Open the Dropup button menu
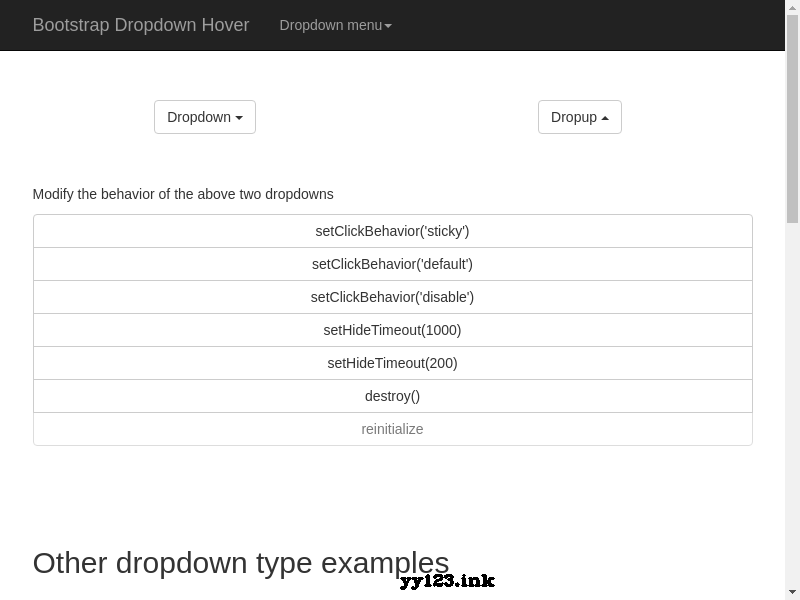The image size is (800, 600). click(580, 117)
